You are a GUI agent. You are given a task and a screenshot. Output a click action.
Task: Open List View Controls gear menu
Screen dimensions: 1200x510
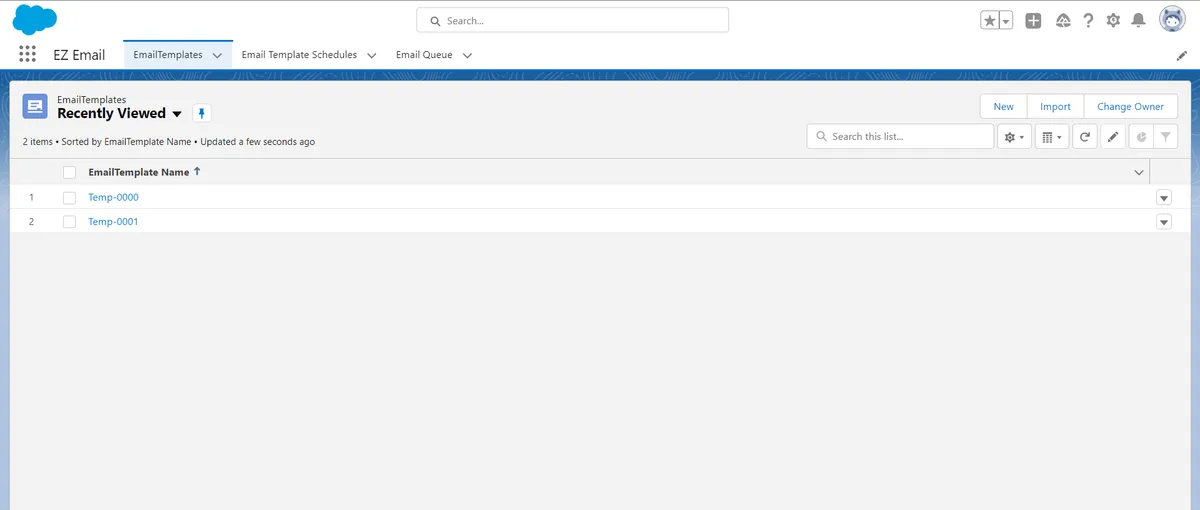point(1014,137)
